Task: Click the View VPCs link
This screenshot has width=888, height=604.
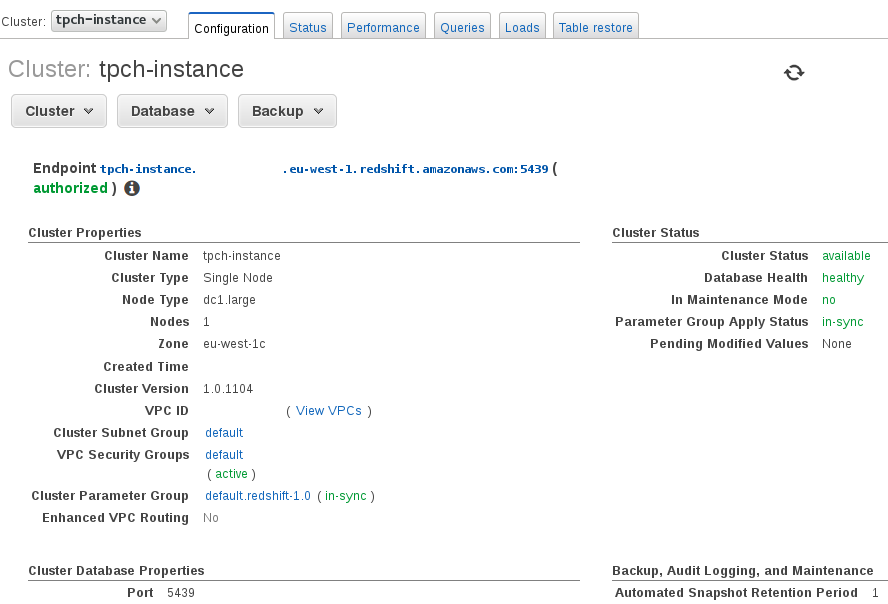Action: 329,411
